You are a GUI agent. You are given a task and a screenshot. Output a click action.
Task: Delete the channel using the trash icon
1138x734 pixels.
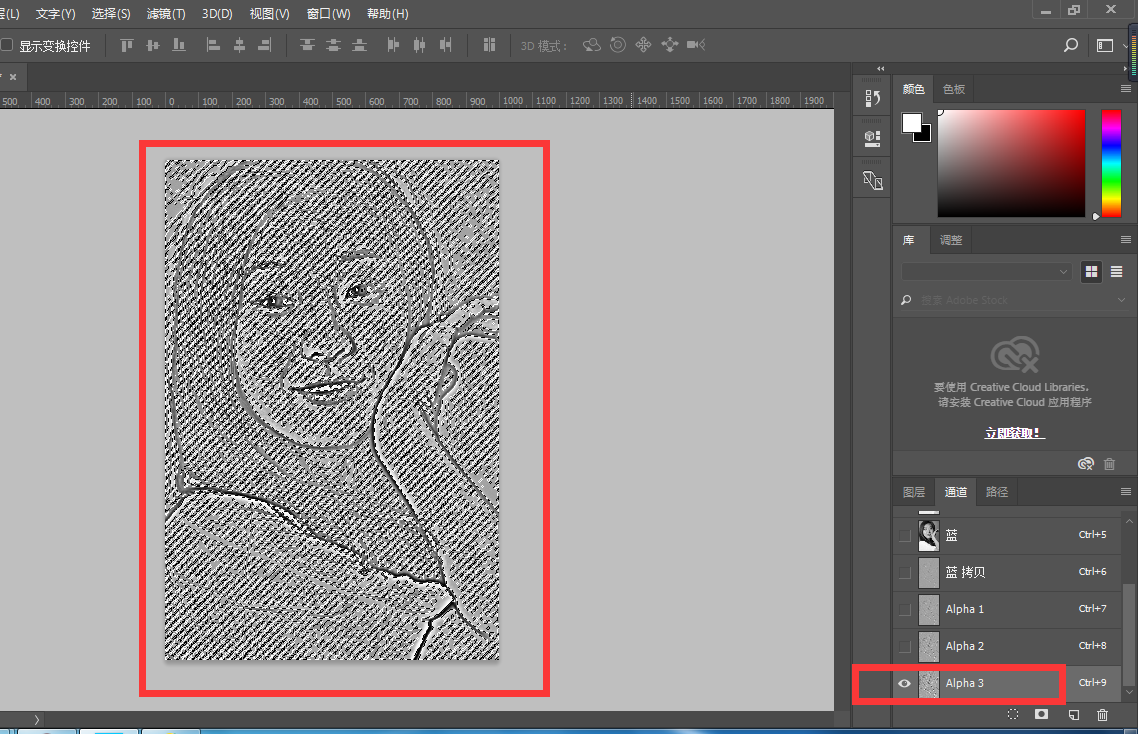tap(1102, 714)
